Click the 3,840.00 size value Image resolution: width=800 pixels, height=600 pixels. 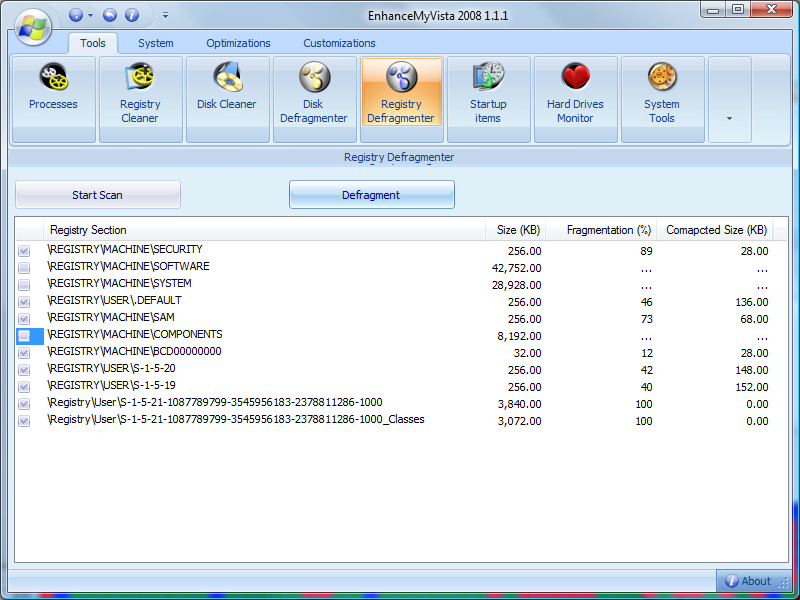click(x=519, y=404)
